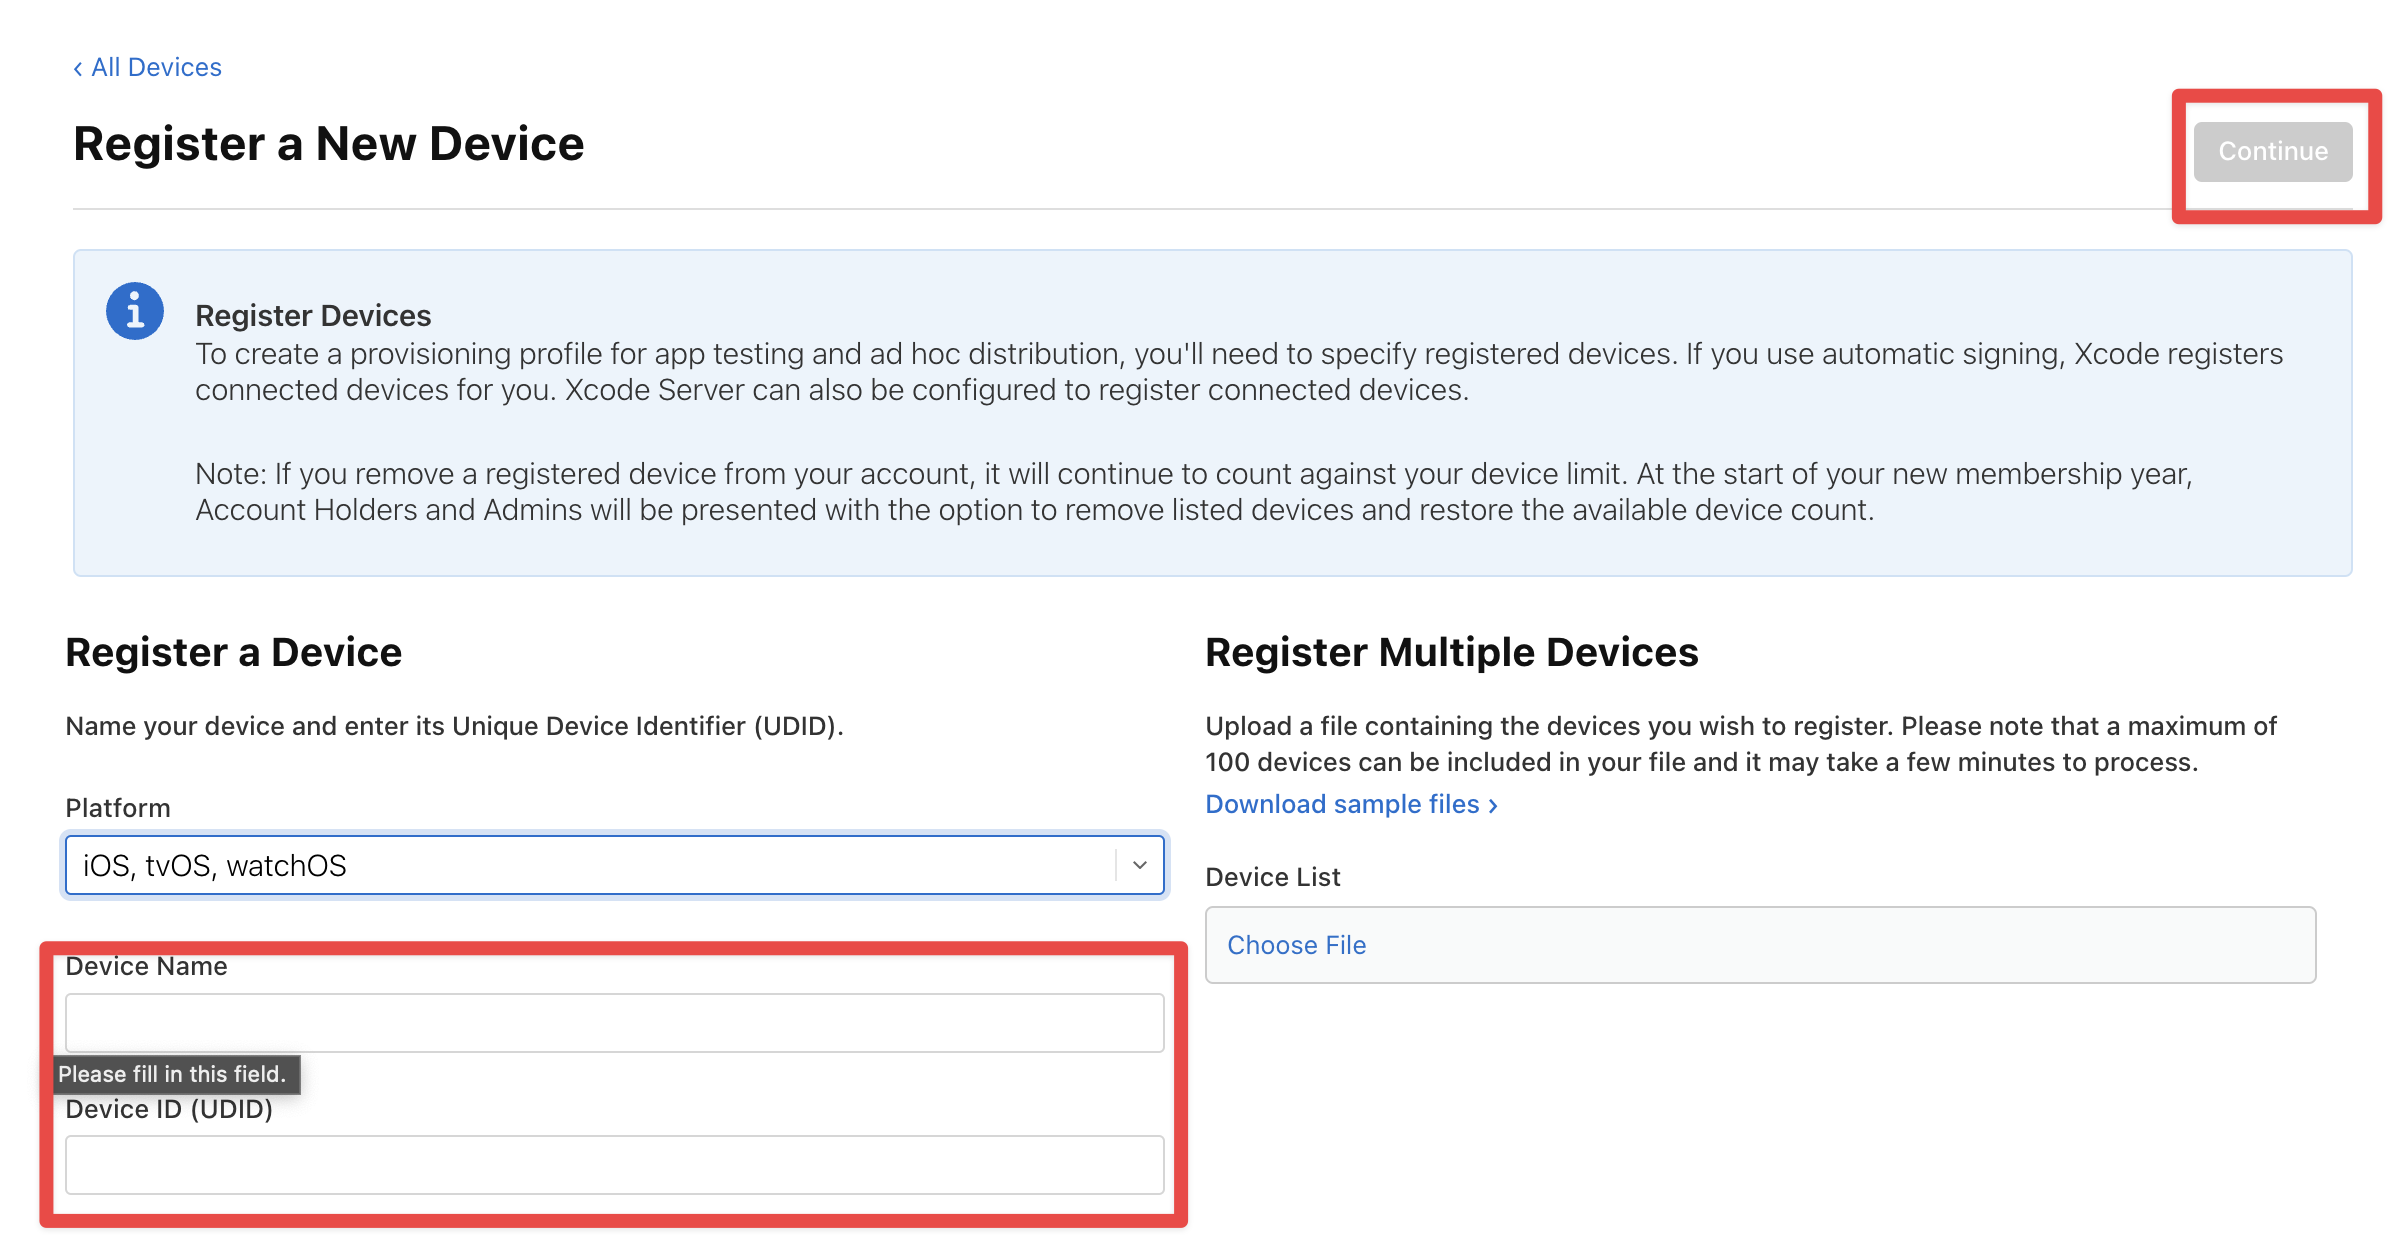Click the blue info icon beside Register Devices
The width and height of the screenshot is (2408, 1252).
(134, 310)
